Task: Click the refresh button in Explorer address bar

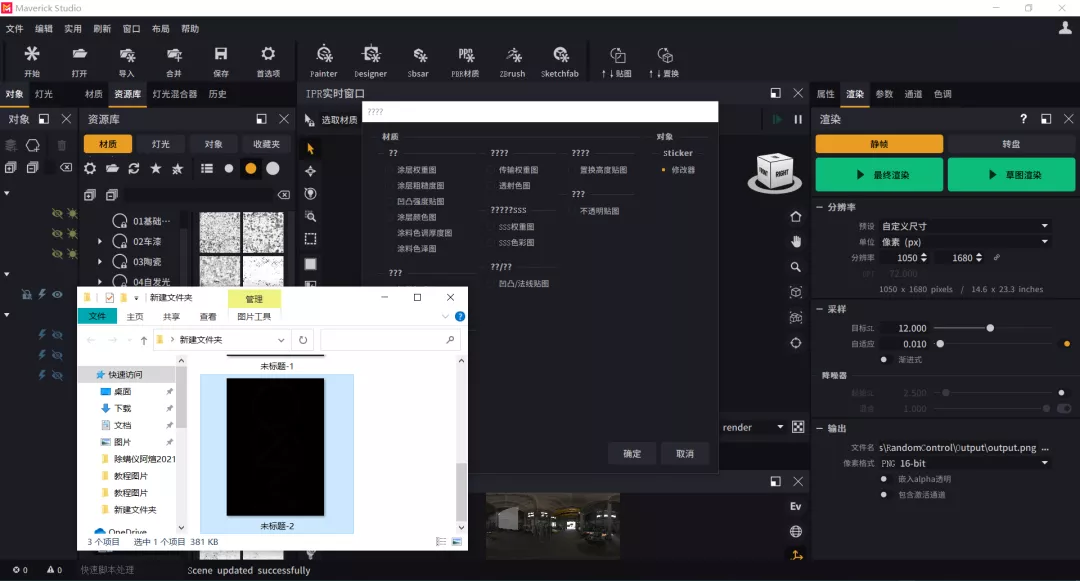Action: click(303, 339)
